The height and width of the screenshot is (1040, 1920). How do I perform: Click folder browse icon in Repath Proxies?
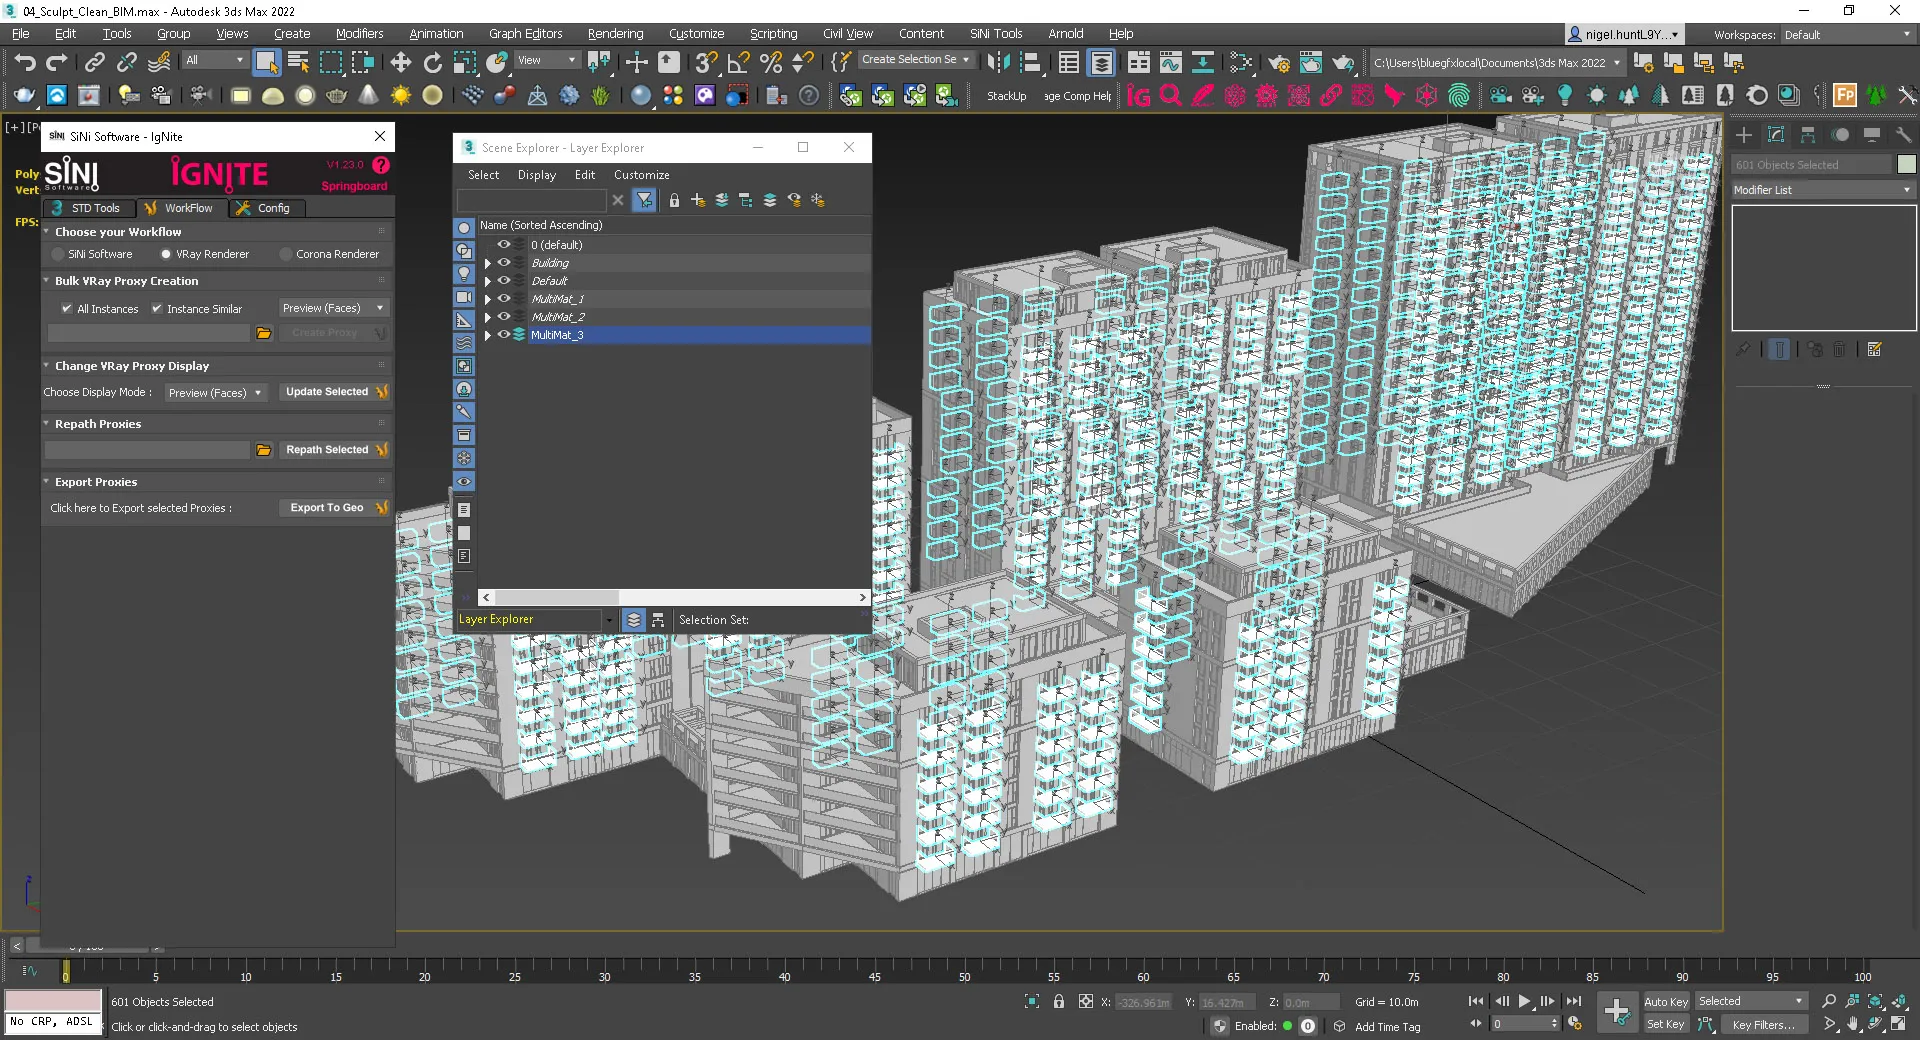264,450
